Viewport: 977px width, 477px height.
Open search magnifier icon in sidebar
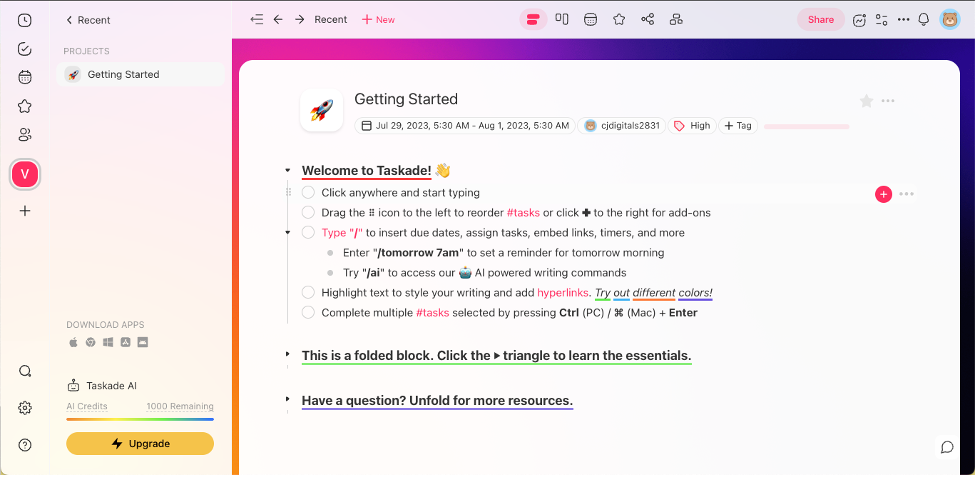tap(24, 372)
